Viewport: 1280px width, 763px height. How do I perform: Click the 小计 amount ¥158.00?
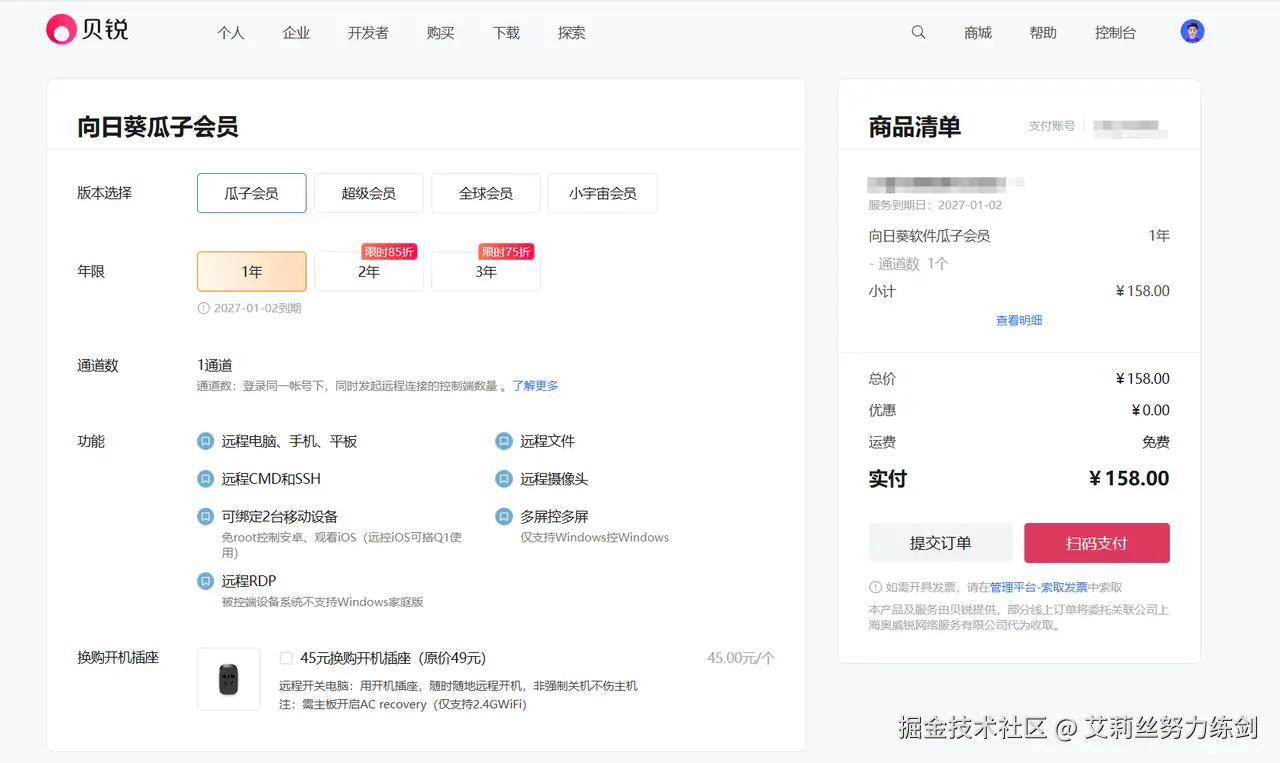pyautogui.click(x=1142, y=291)
